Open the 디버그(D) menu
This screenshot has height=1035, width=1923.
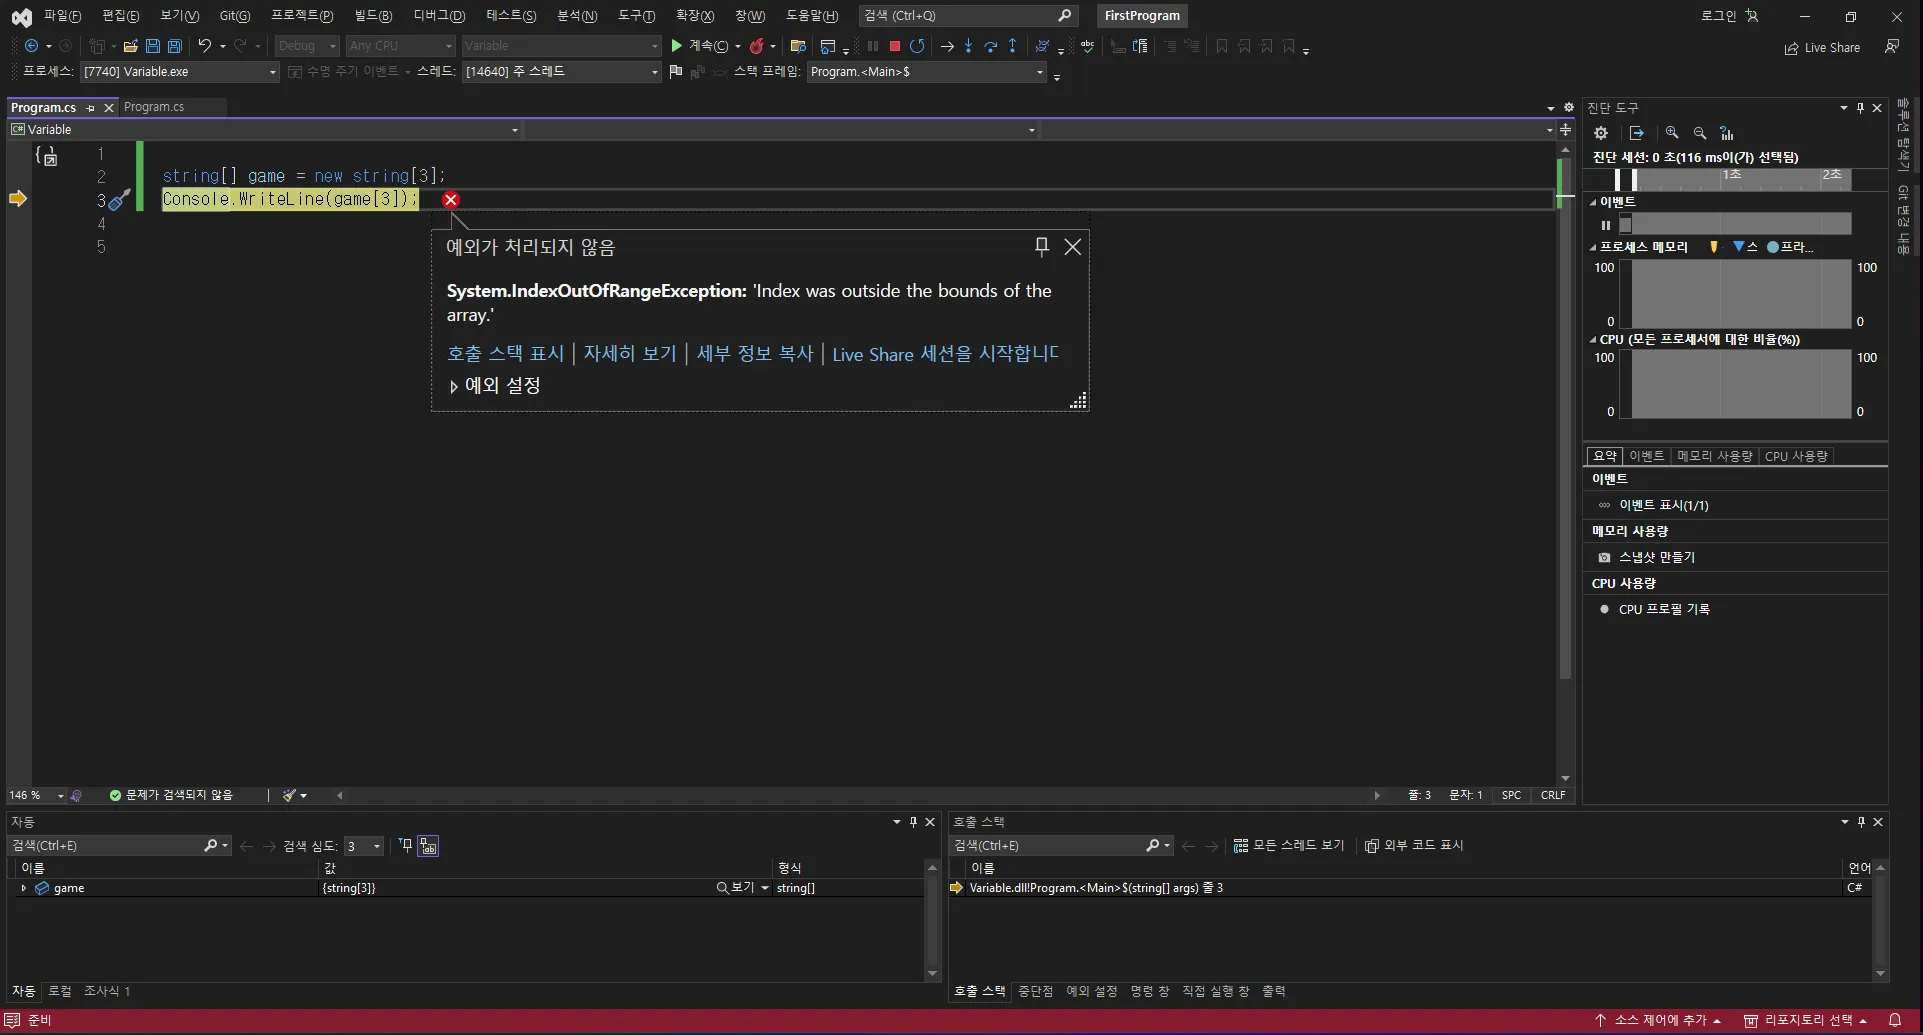[x=439, y=16]
